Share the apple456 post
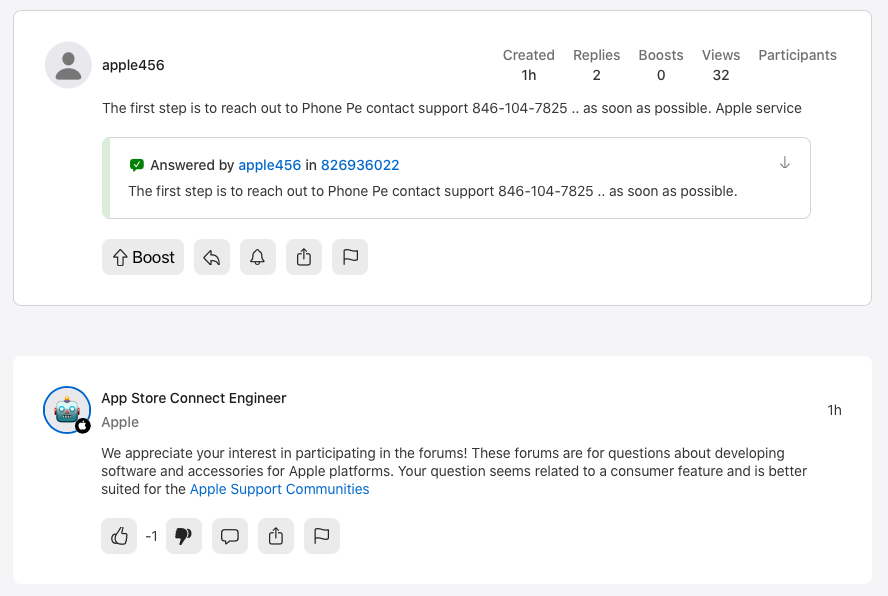The width and height of the screenshot is (888, 596). (x=304, y=257)
